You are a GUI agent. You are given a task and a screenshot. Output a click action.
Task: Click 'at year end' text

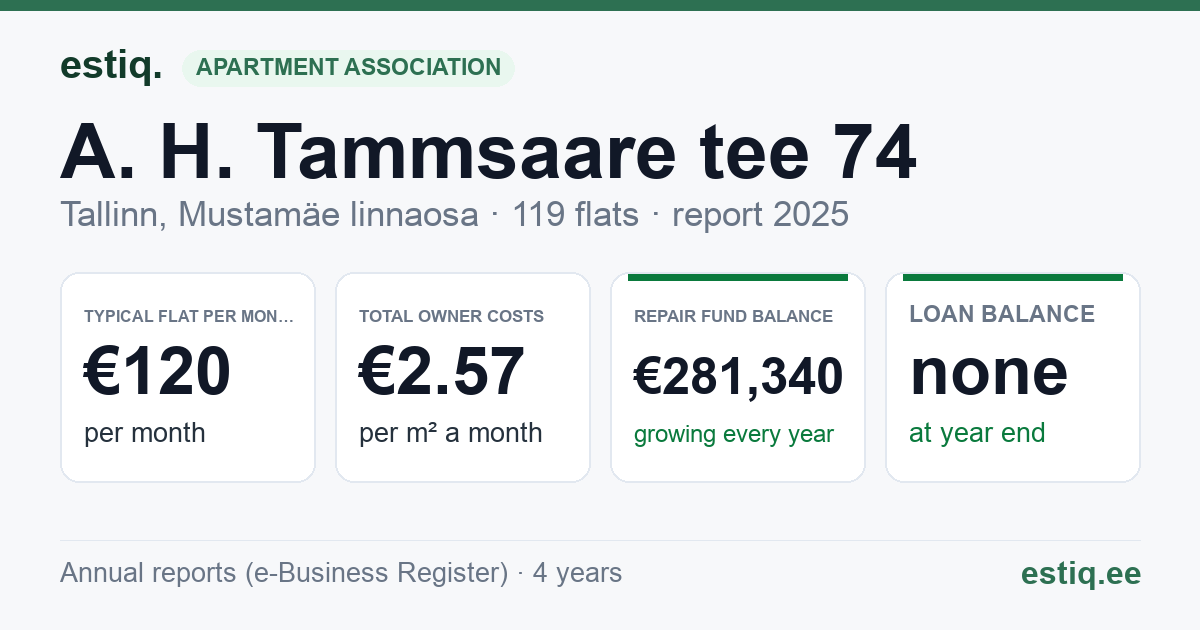tap(977, 433)
